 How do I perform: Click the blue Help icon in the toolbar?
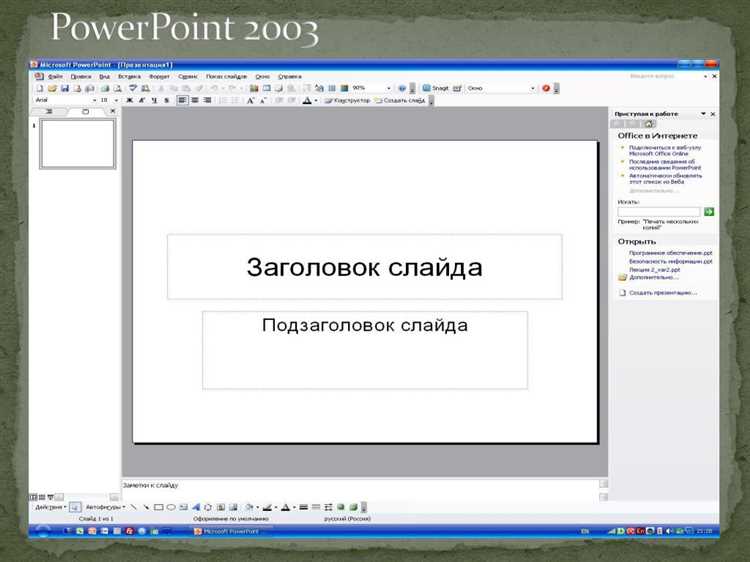tap(402, 88)
